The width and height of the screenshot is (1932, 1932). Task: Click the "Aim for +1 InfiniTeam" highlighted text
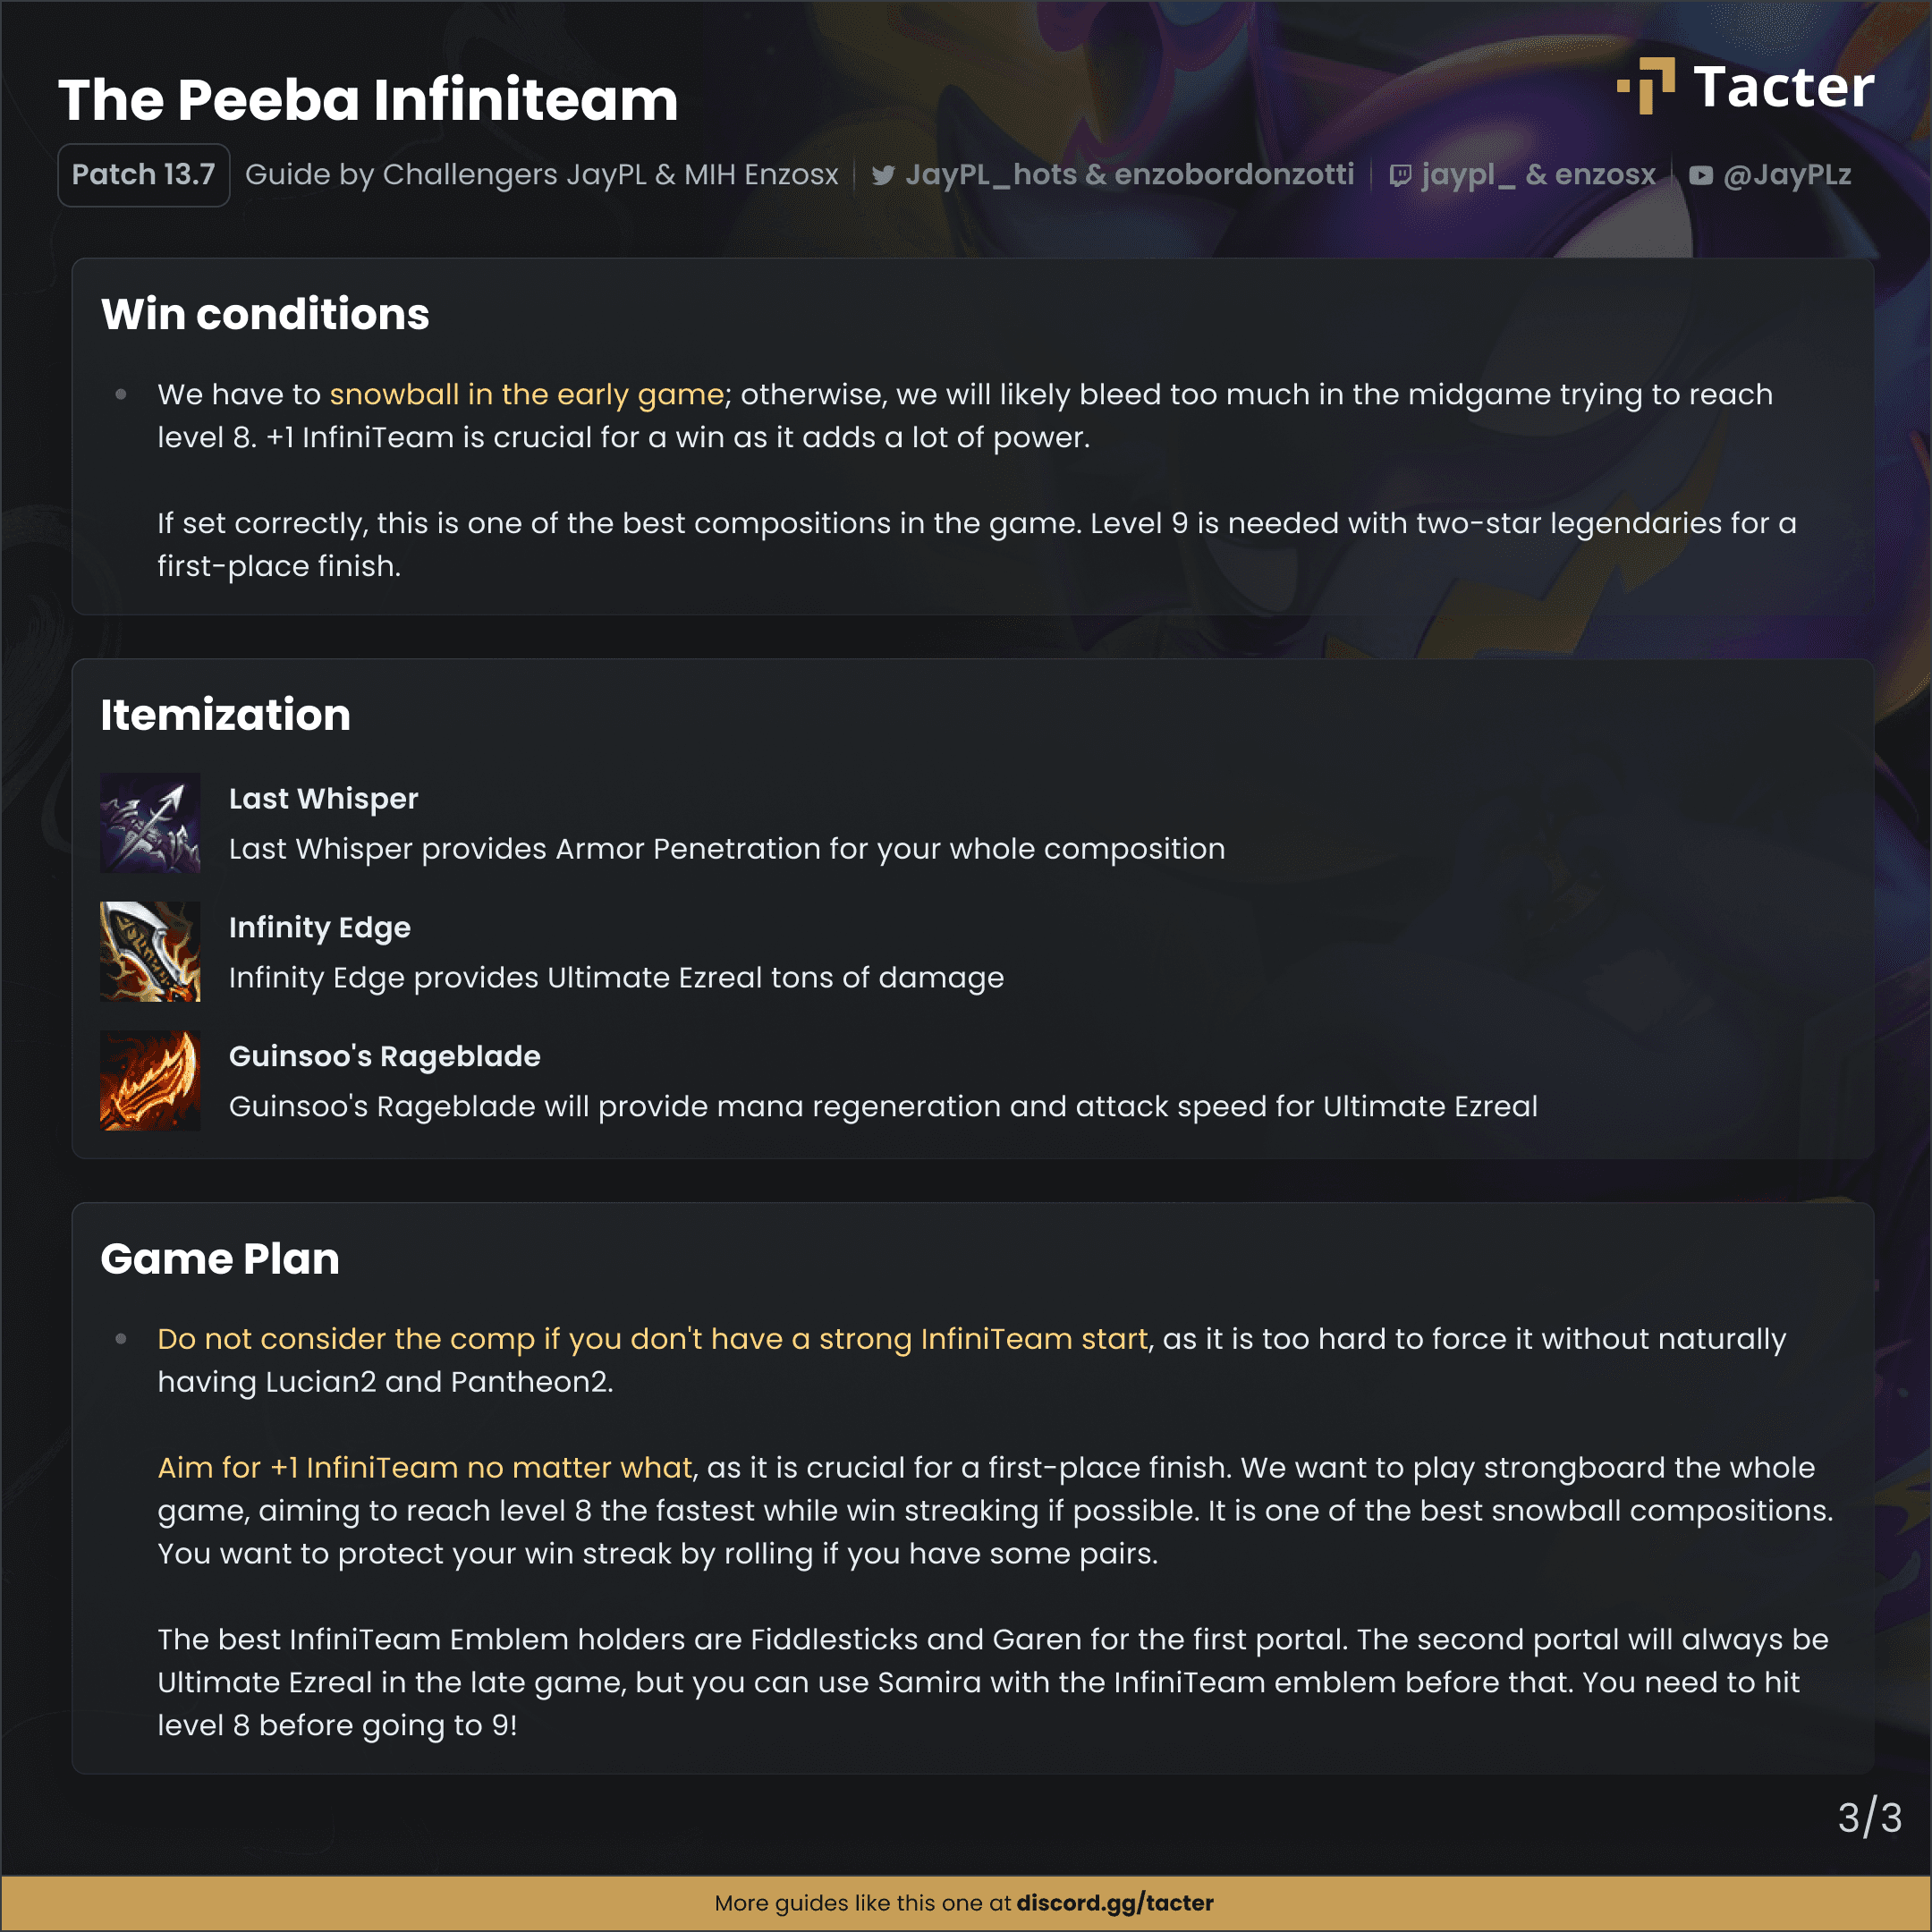(308, 1467)
